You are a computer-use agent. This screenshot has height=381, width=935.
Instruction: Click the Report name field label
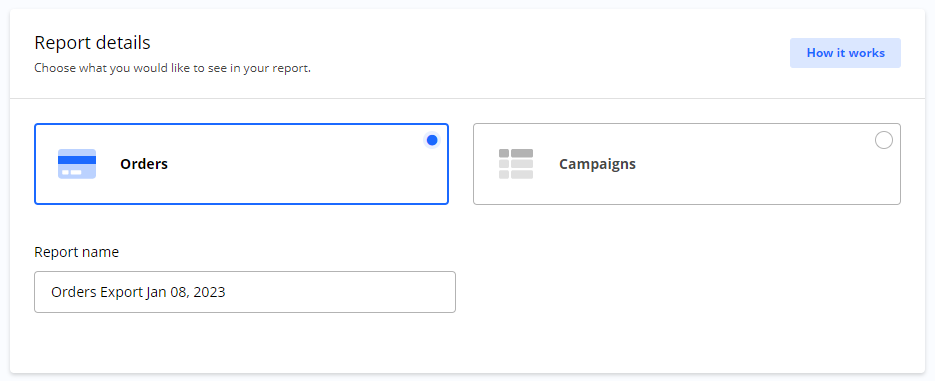pyautogui.click(x=76, y=252)
